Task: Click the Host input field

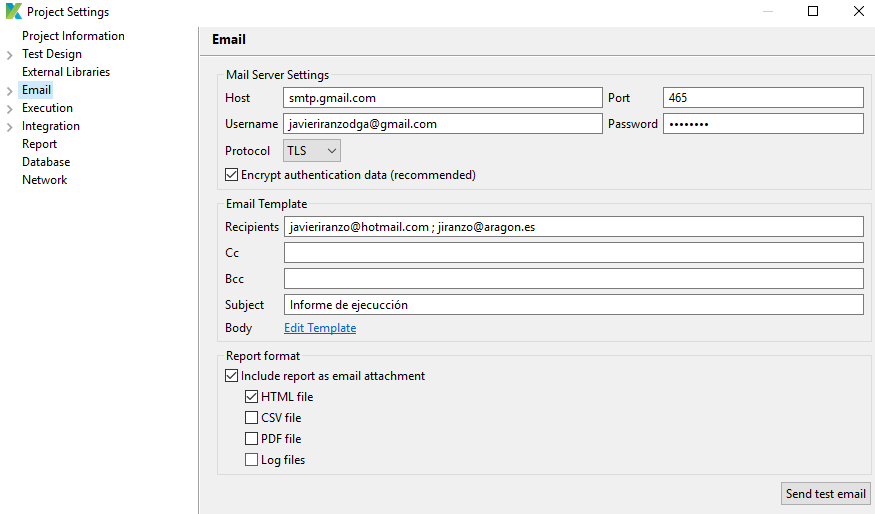Action: pyautogui.click(x=442, y=98)
